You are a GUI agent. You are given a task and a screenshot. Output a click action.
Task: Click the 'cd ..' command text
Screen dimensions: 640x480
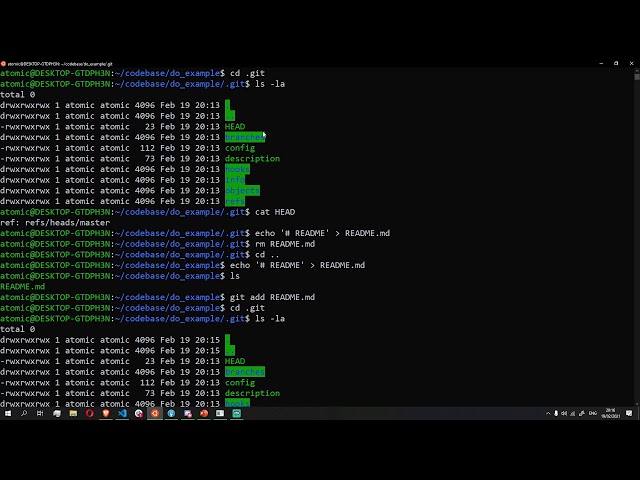pyautogui.click(x=267, y=254)
